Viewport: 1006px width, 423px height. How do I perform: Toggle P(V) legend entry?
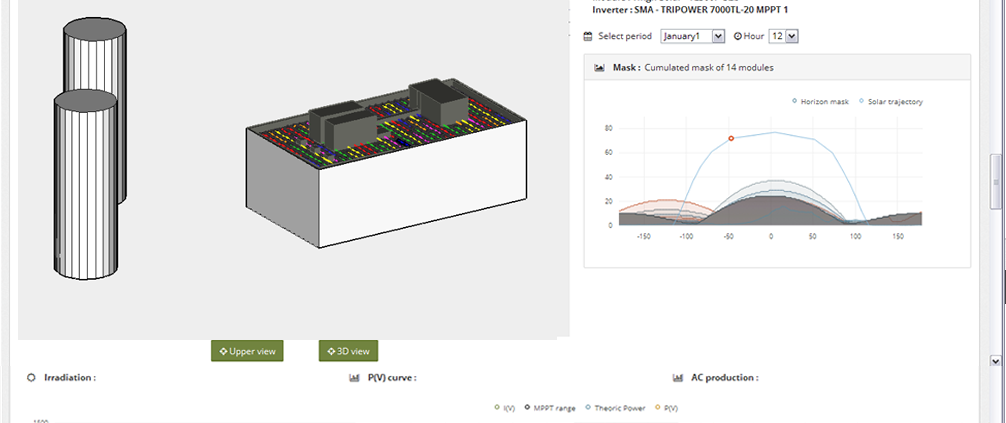pyautogui.click(x=666, y=408)
